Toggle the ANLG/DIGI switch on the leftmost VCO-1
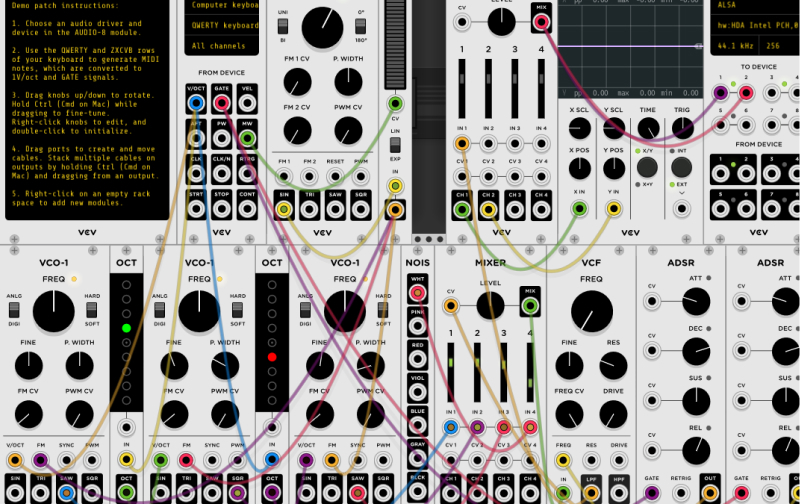800x504 pixels. pos(14,310)
